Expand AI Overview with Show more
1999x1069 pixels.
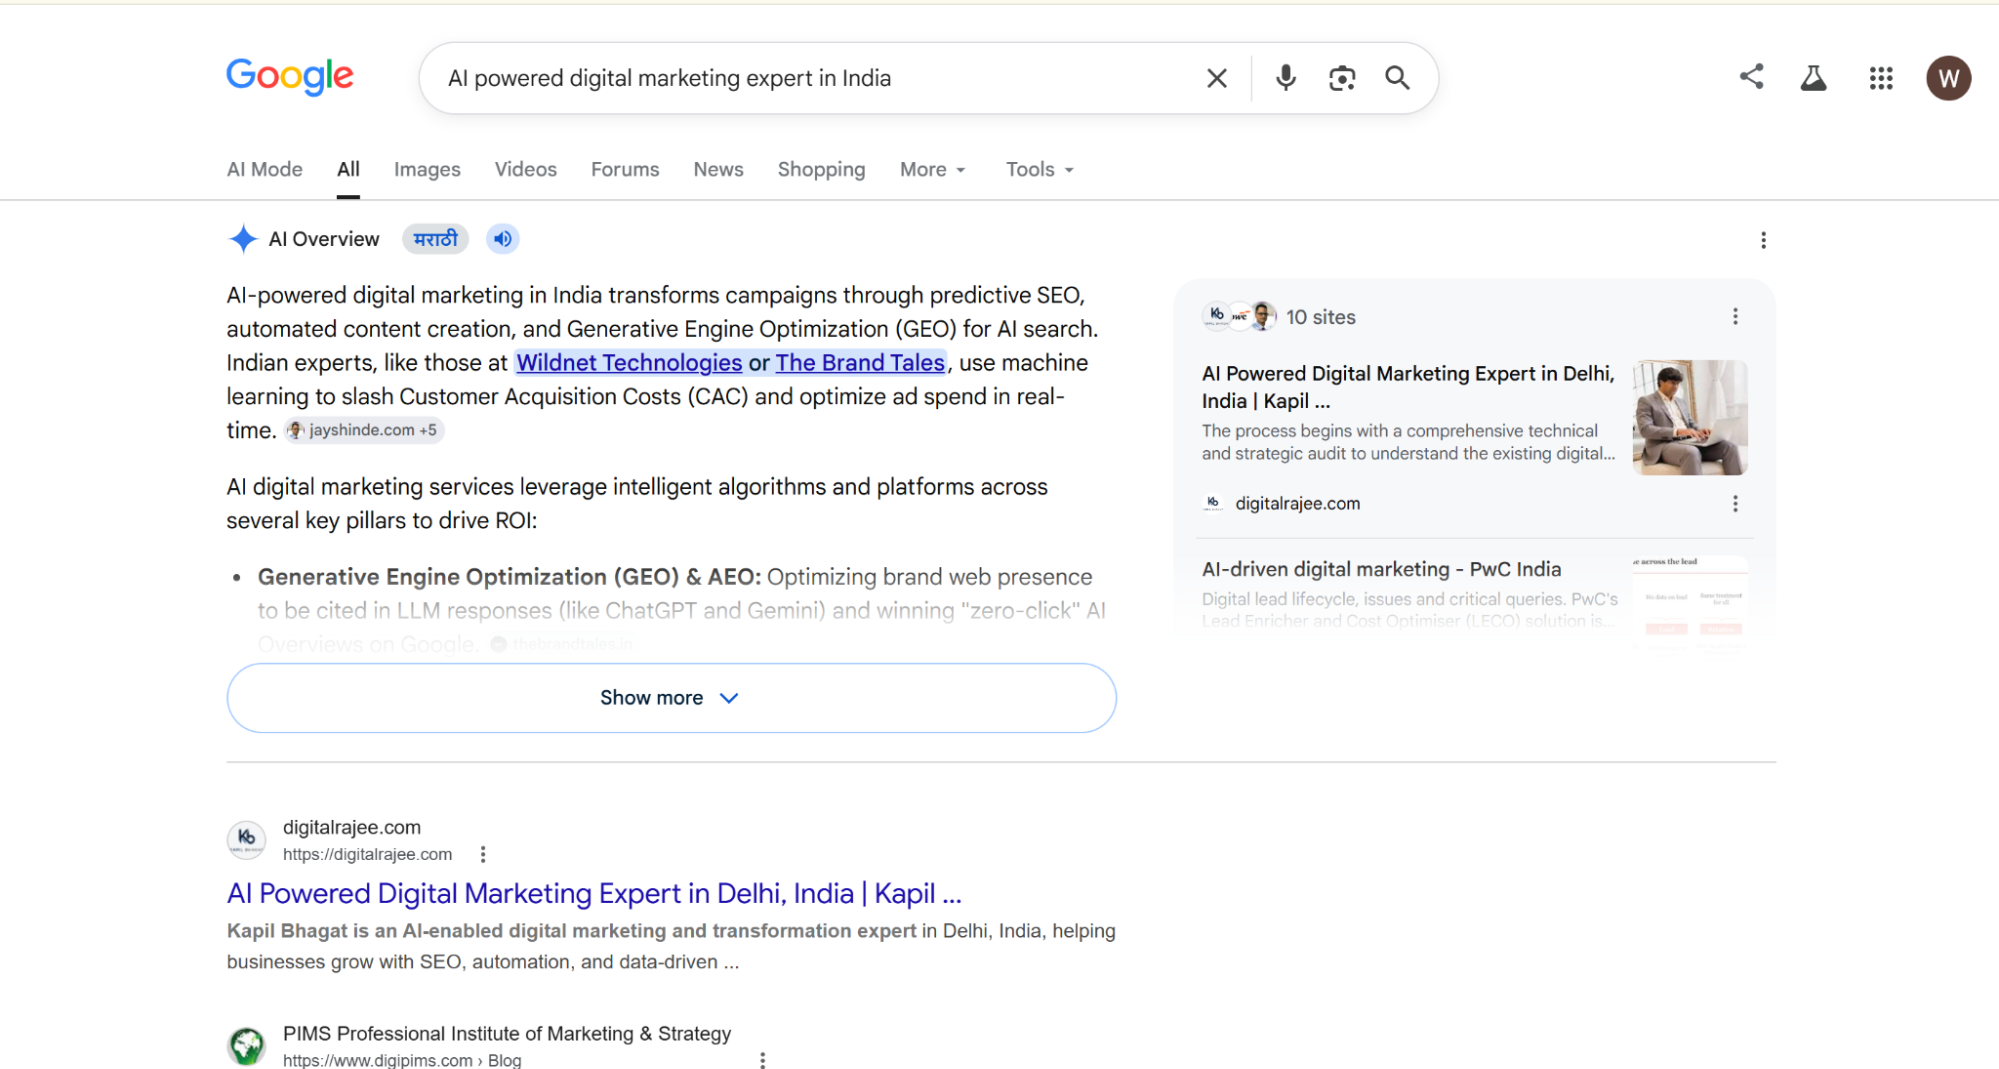tap(671, 698)
